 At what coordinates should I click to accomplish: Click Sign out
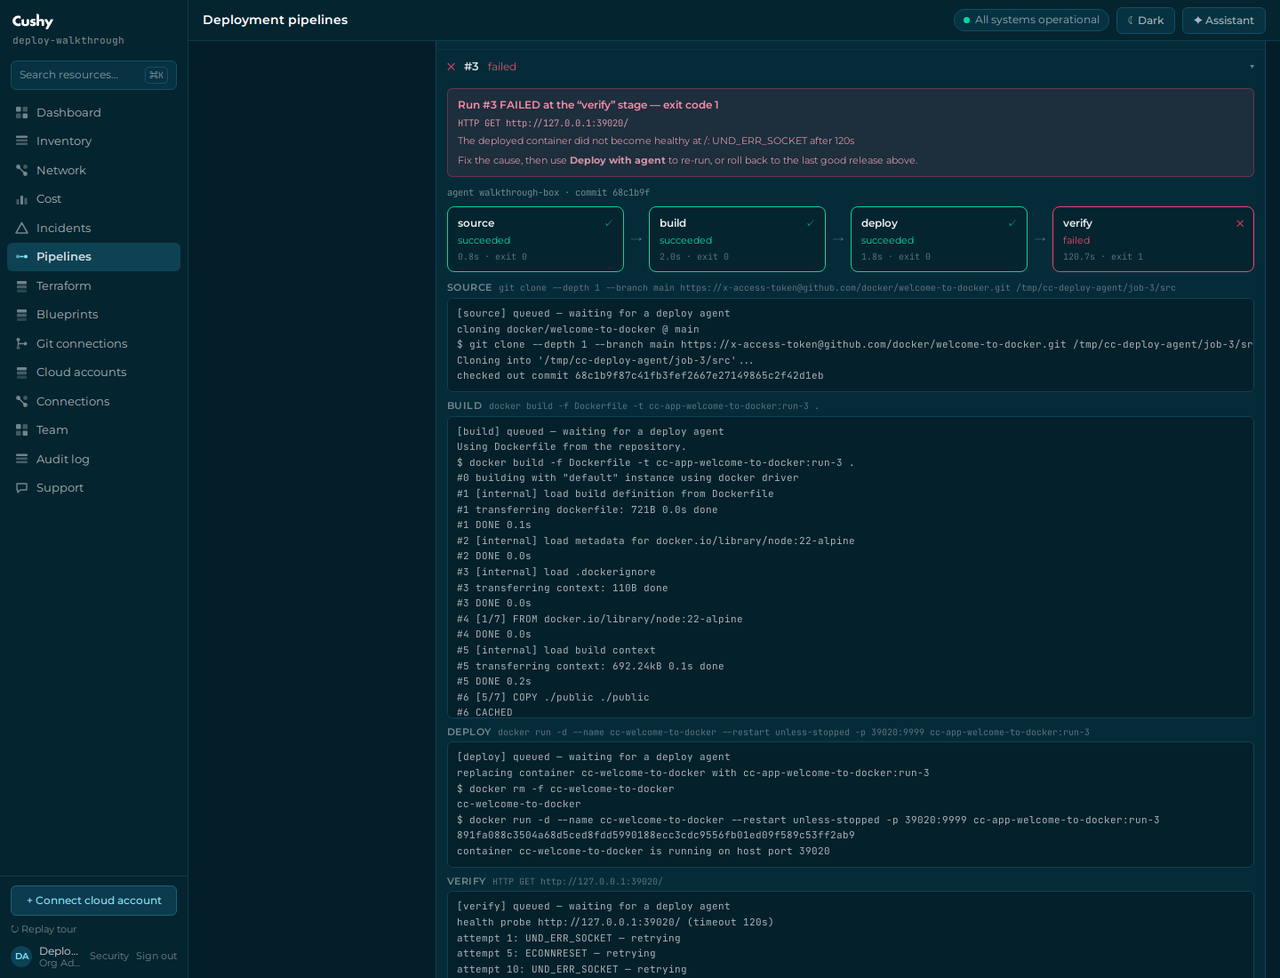coord(156,956)
